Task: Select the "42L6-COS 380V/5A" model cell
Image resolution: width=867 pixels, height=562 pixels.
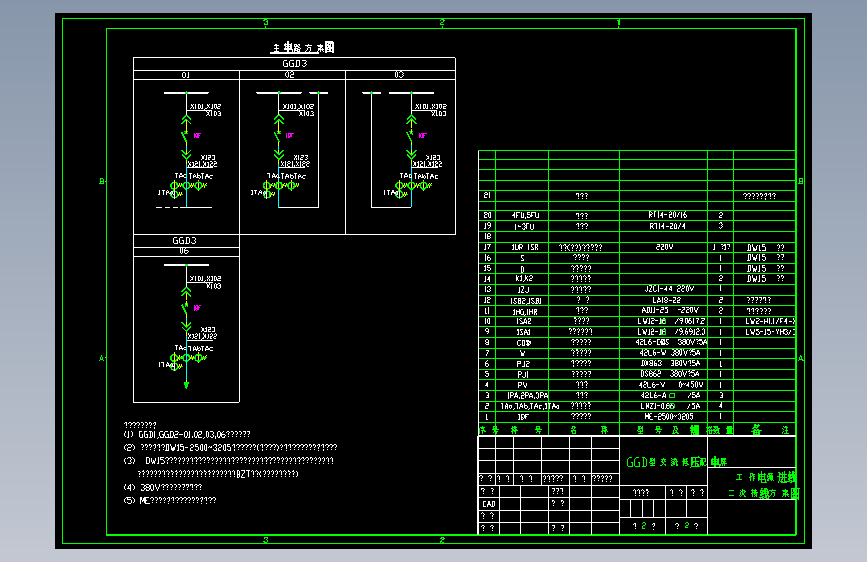Action: 671,342
